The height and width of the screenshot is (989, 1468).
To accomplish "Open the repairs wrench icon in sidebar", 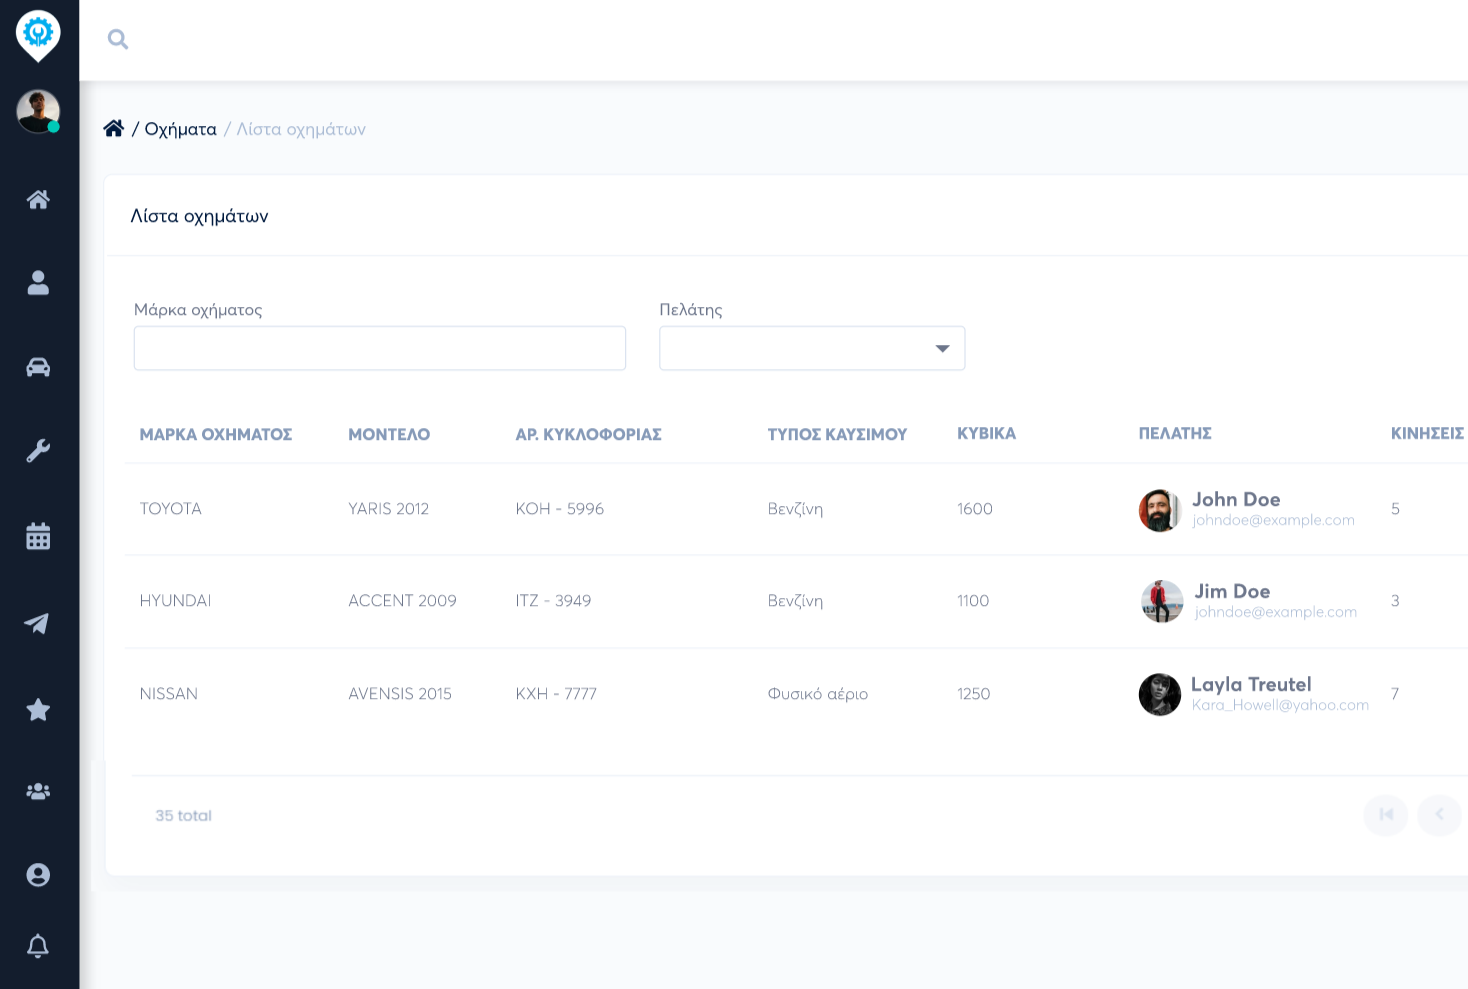I will (x=38, y=451).
